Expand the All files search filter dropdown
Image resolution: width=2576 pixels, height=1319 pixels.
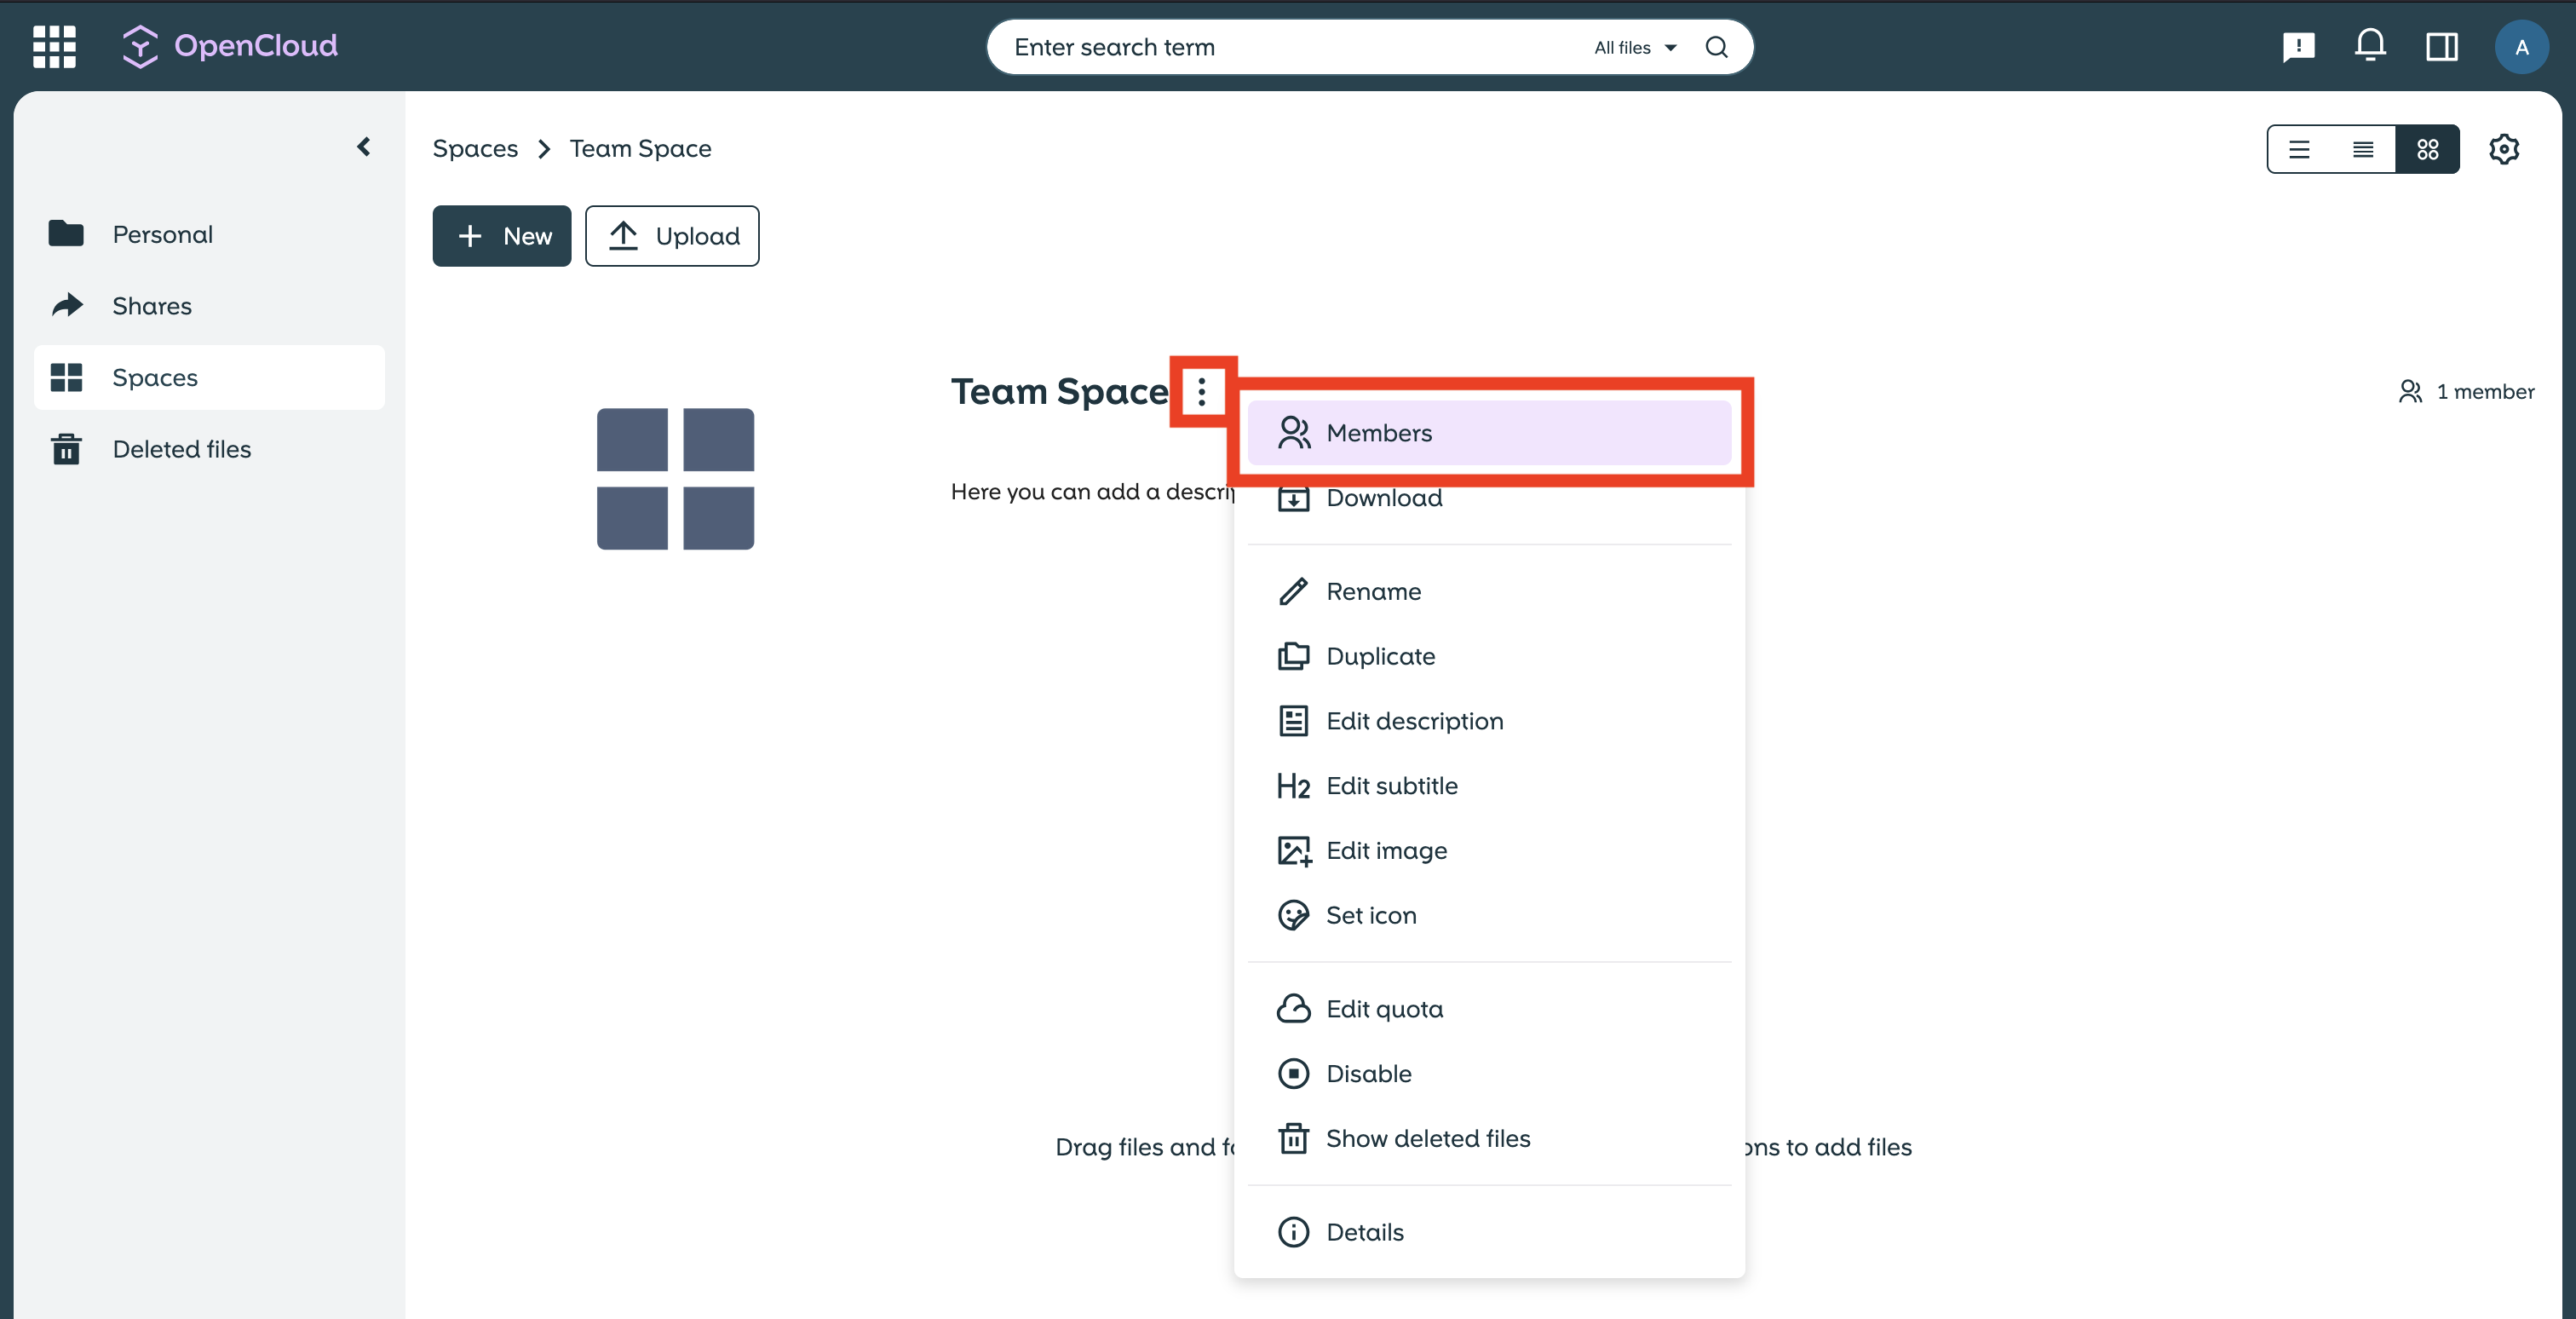click(x=1634, y=47)
